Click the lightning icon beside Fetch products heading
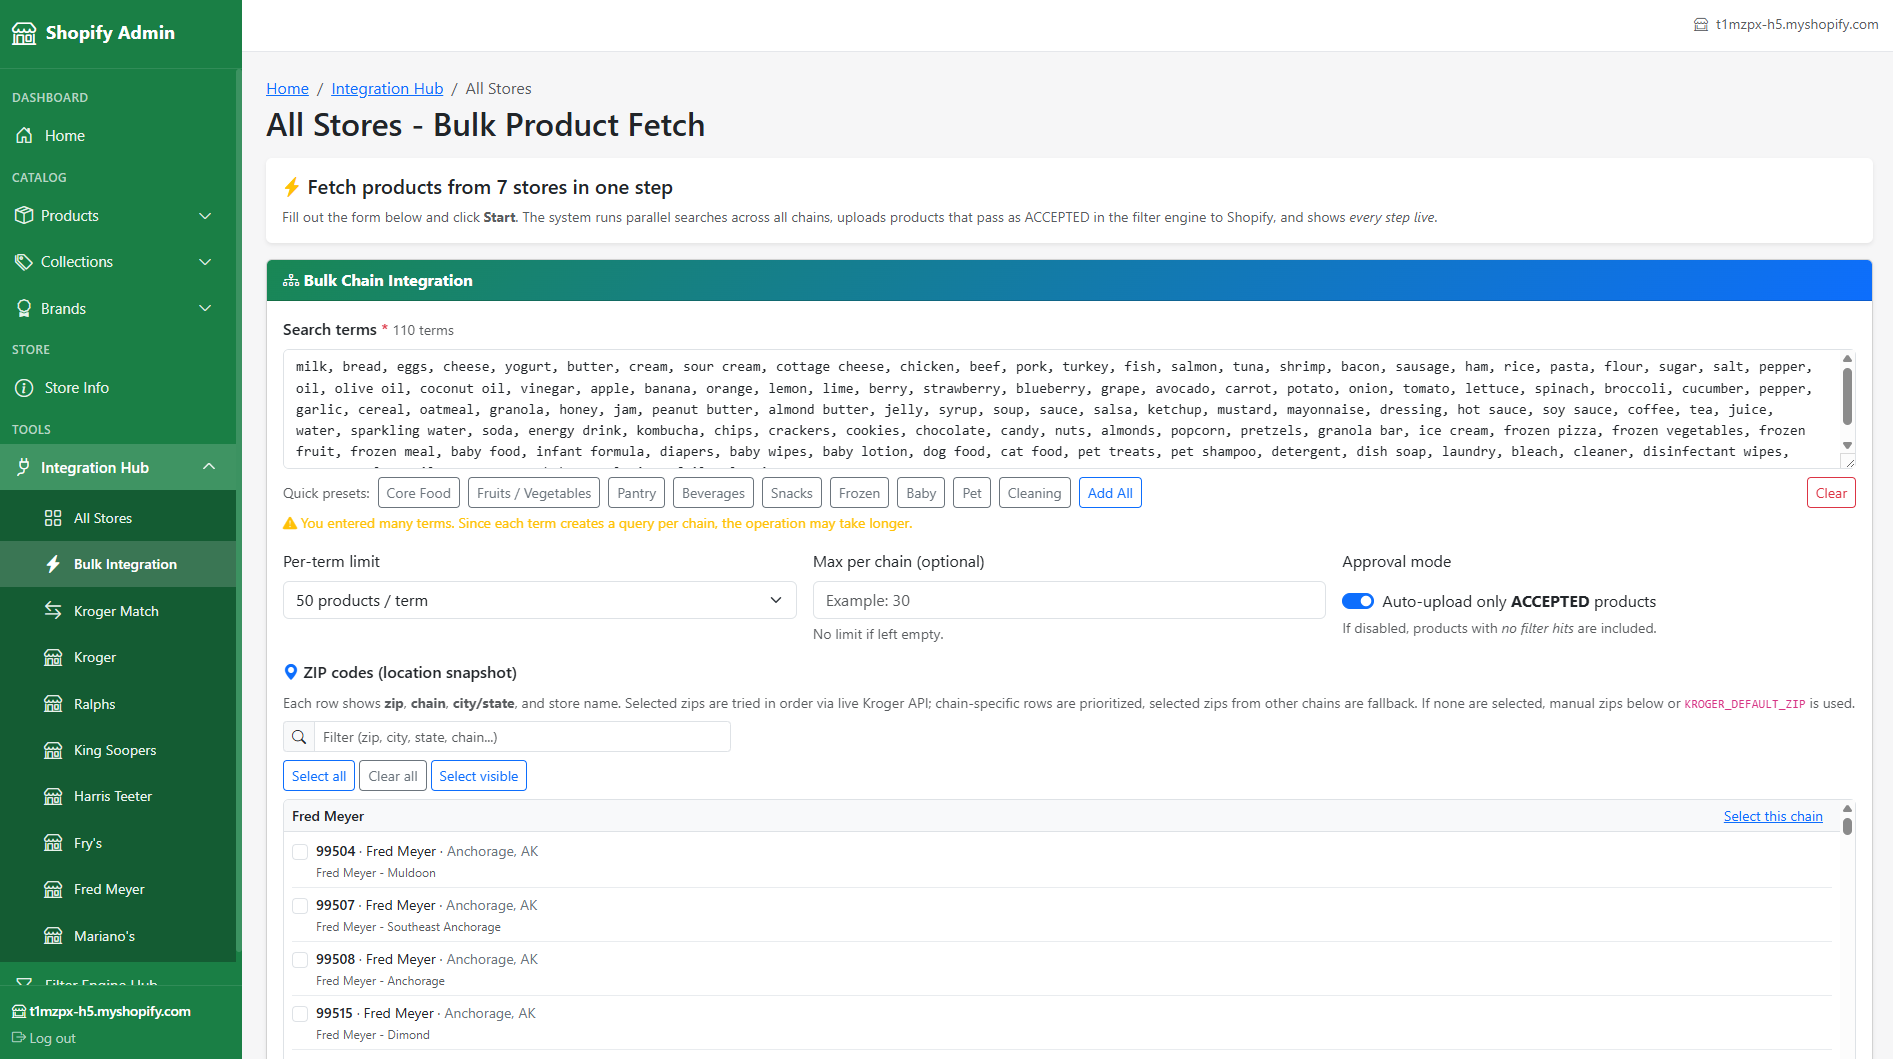Screen dimensions: 1893x1059 coord(291,187)
